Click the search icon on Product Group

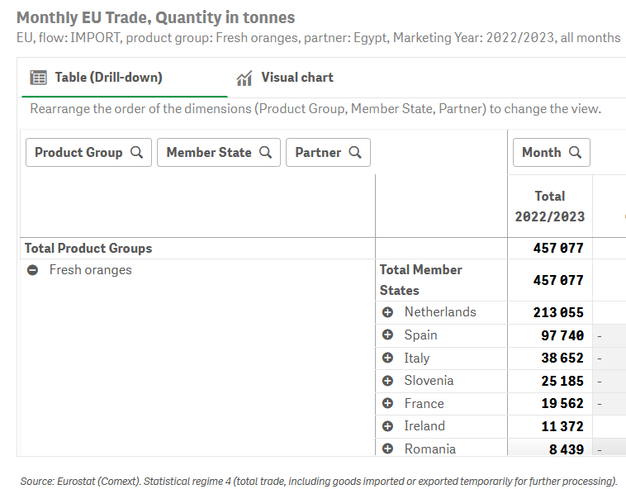pos(137,153)
